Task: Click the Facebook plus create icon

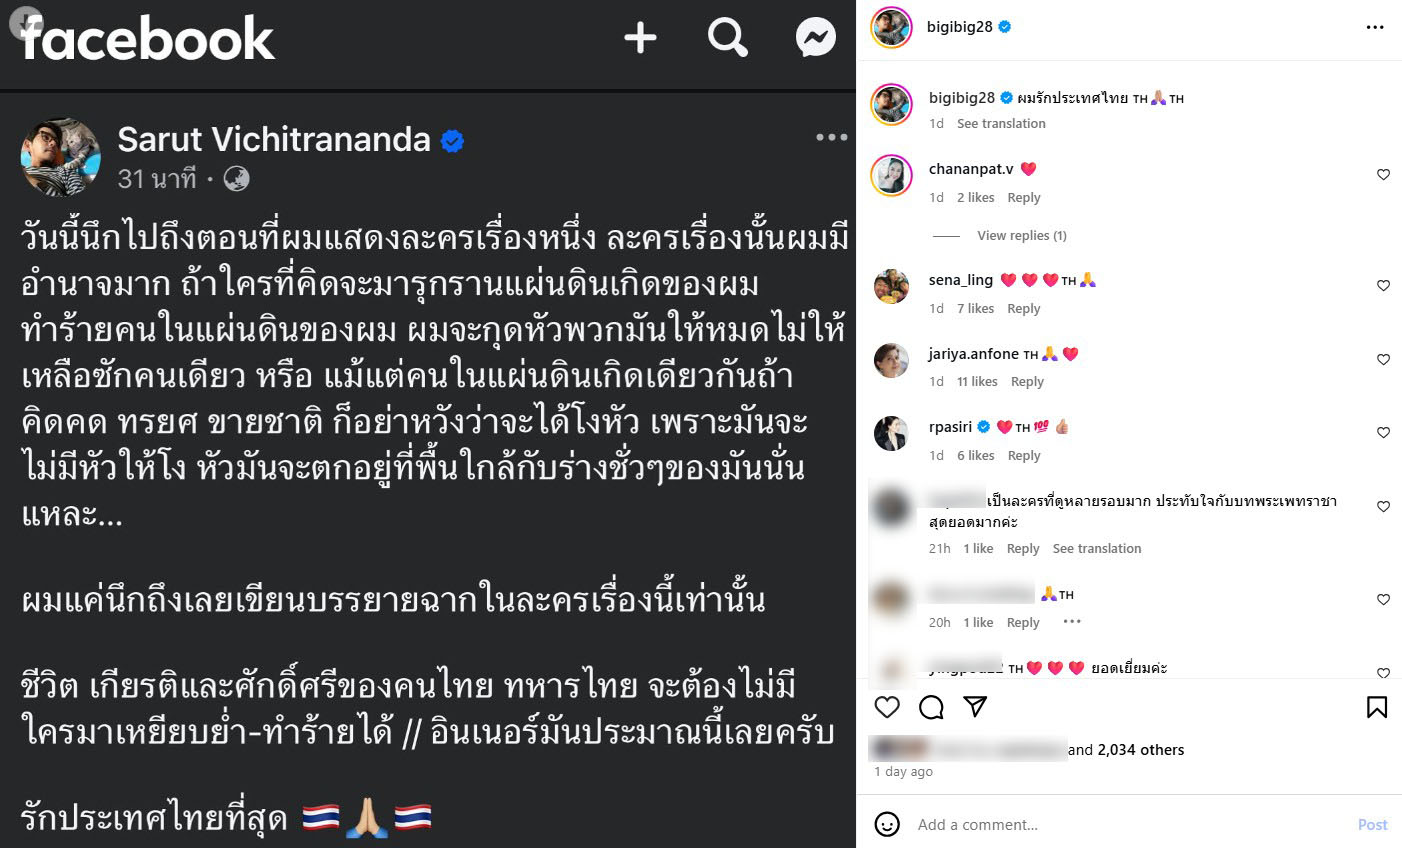Action: [640, 38]
